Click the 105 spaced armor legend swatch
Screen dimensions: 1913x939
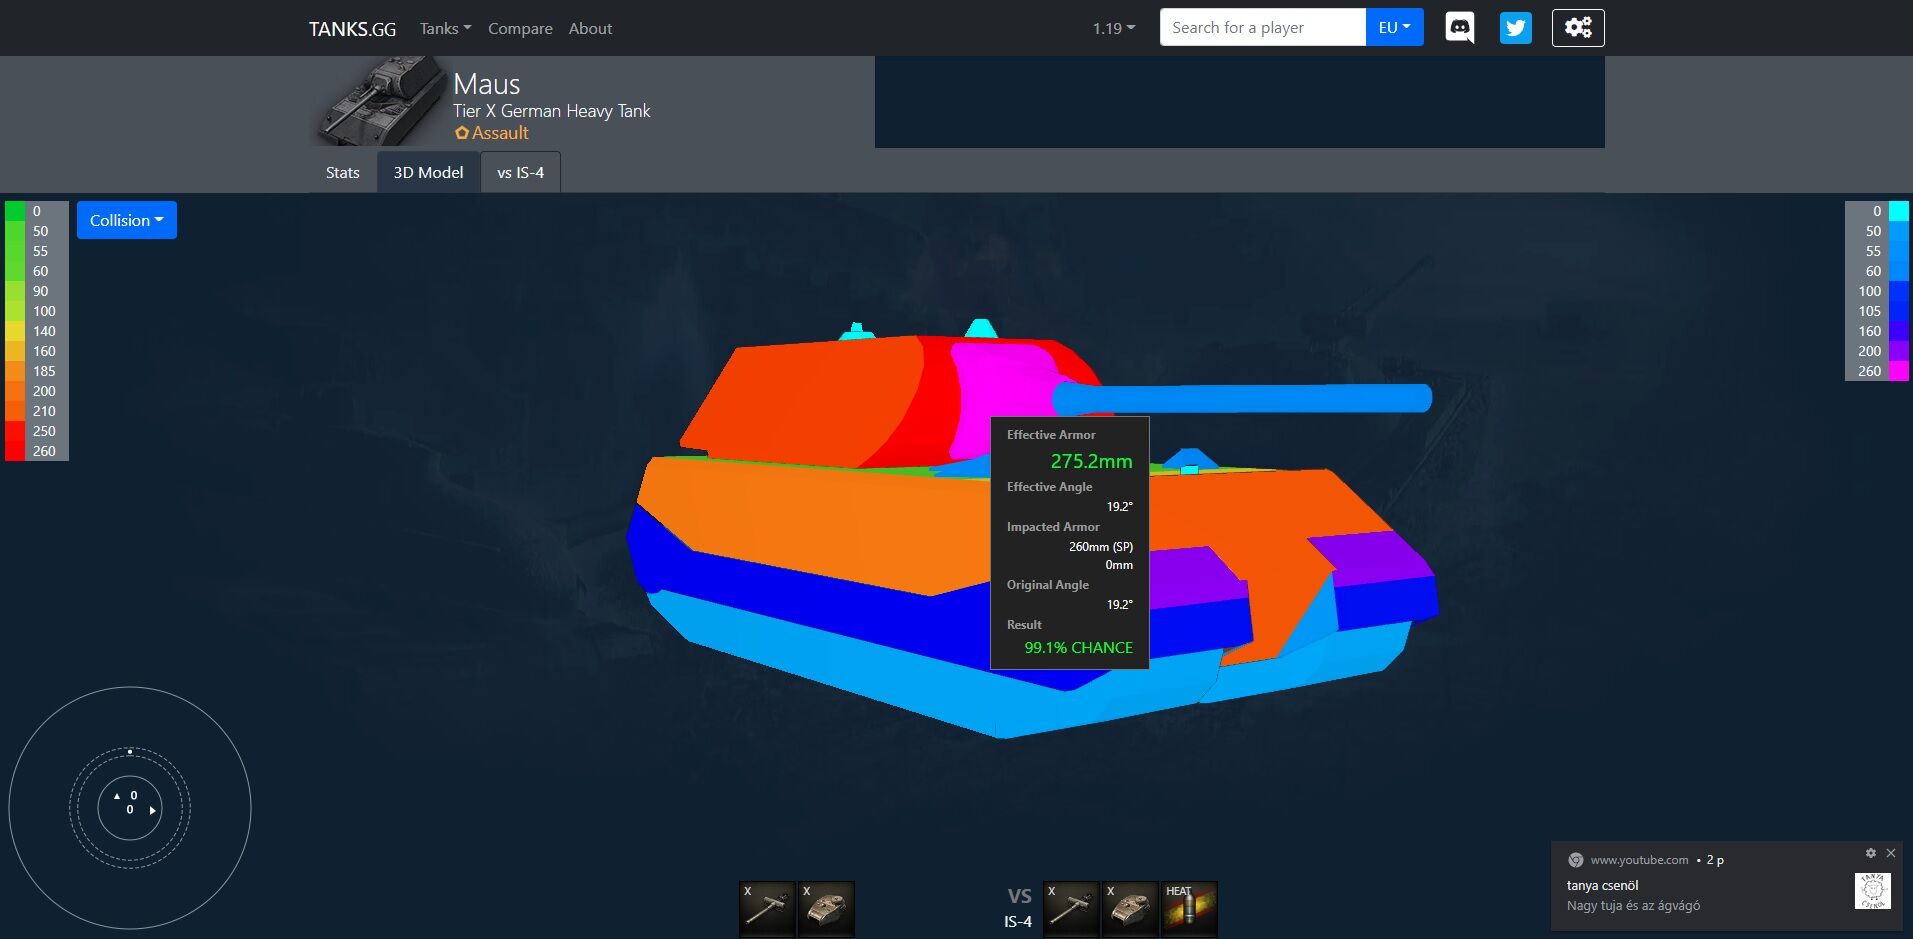pyautogui.click(x=1898, y=311)
